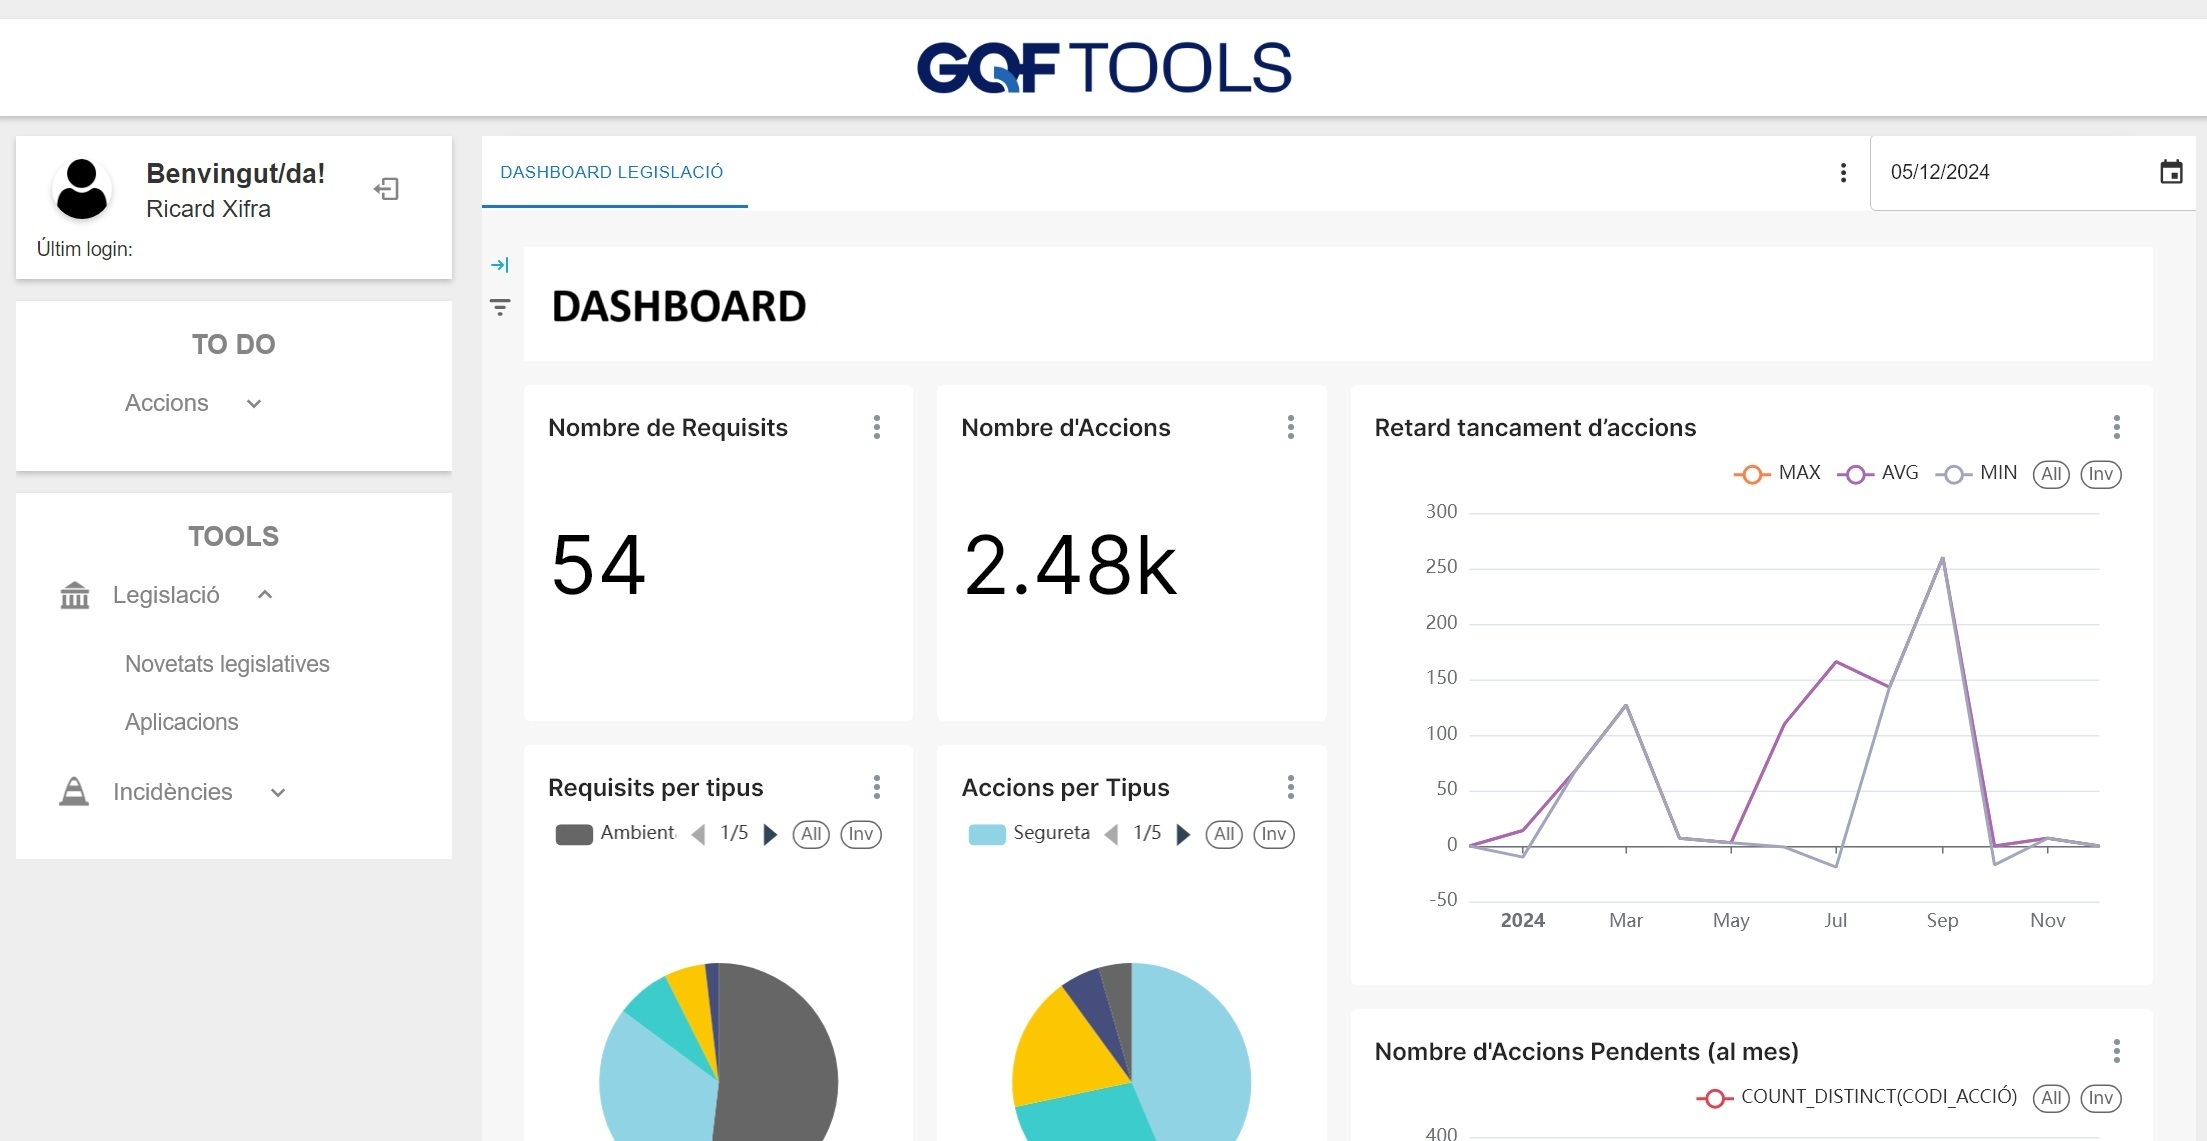Open the filter icon beside the dashboard
This screenshot has width=2207, height=1141.
(x=500, y=307)
